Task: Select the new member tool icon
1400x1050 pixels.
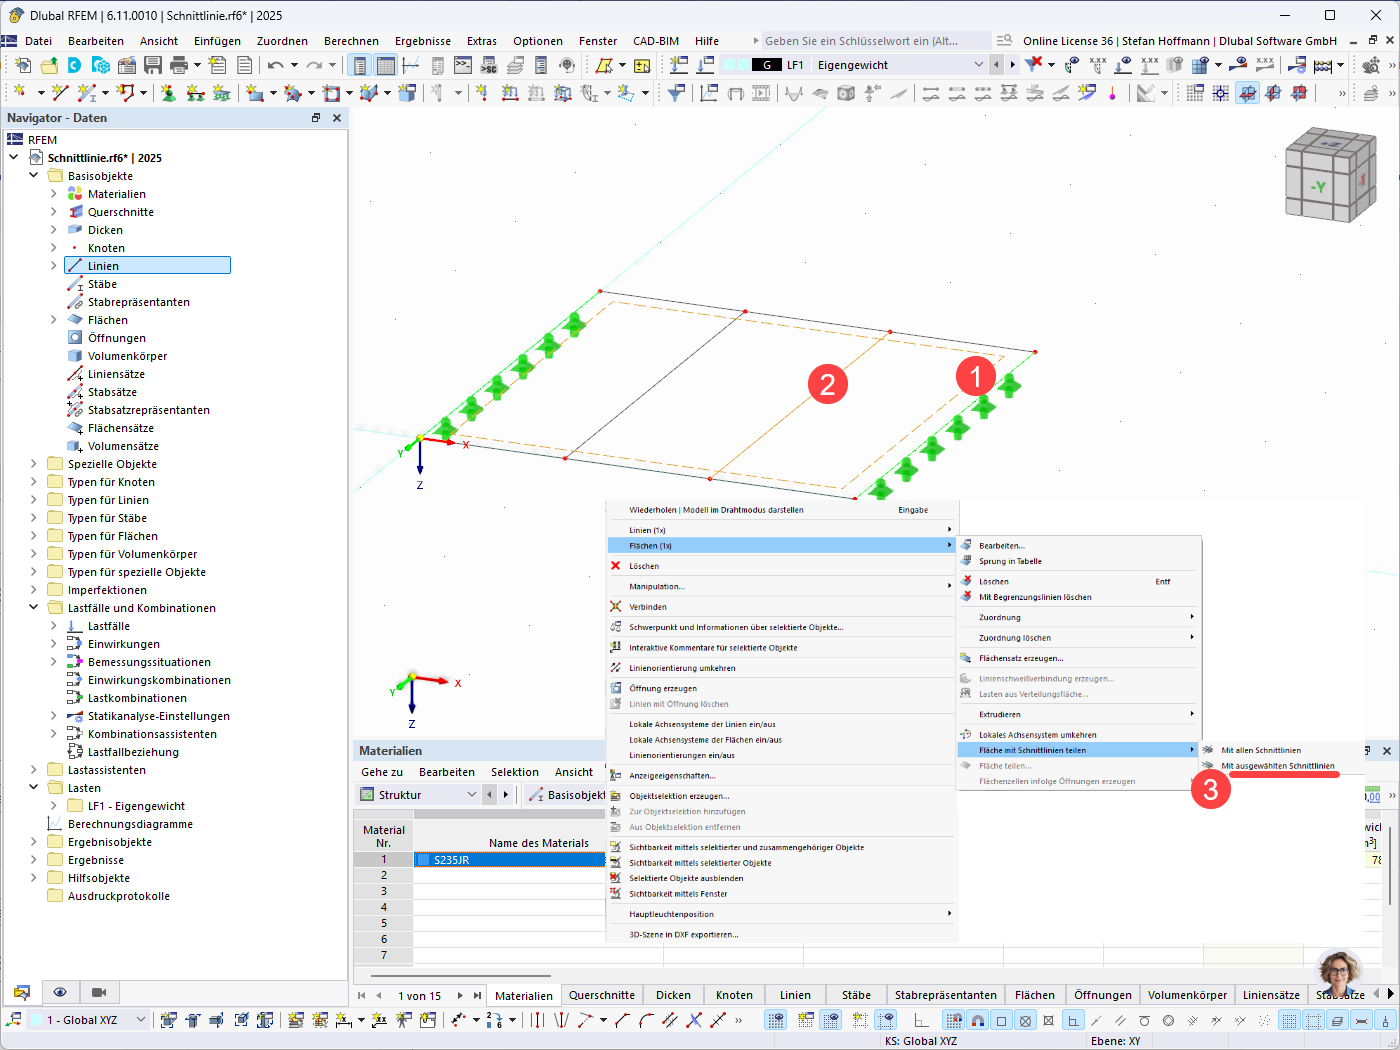Action: click(x=87, y=93)
